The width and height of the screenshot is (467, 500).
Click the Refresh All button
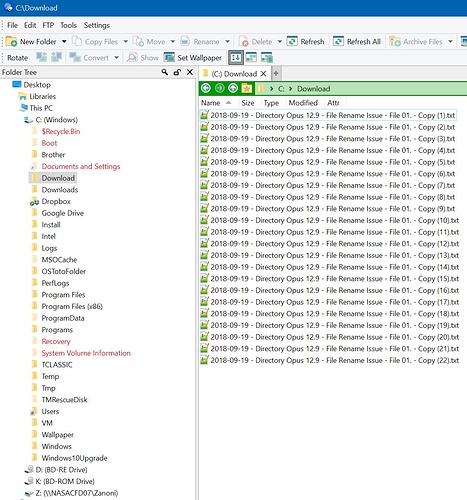click(x=357, y=42)
